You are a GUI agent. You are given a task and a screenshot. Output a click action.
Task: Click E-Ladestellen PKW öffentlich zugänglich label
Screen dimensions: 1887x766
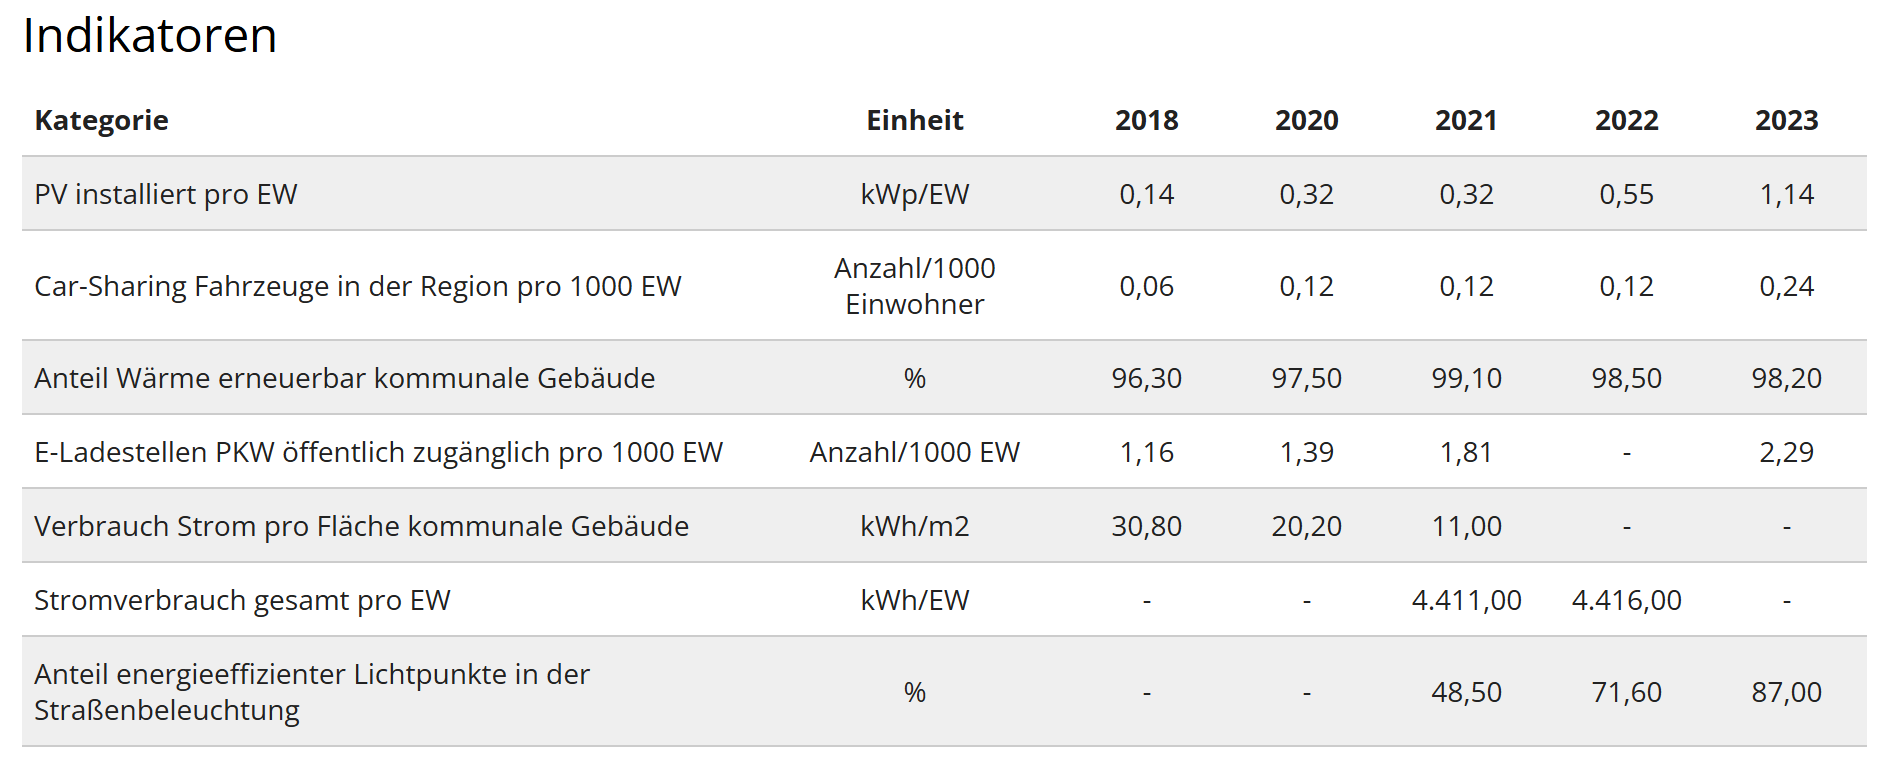[x=378, y=452]
